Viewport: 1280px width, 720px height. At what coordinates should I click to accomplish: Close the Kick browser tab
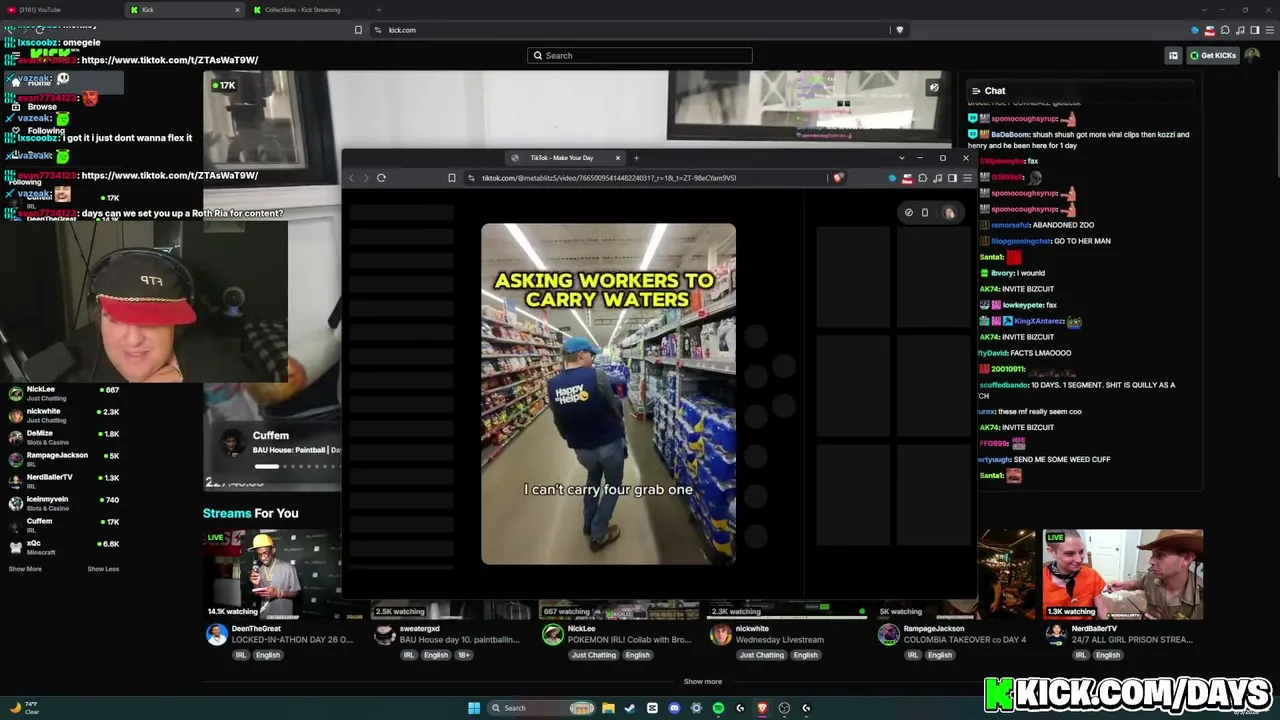pos(237,10)
